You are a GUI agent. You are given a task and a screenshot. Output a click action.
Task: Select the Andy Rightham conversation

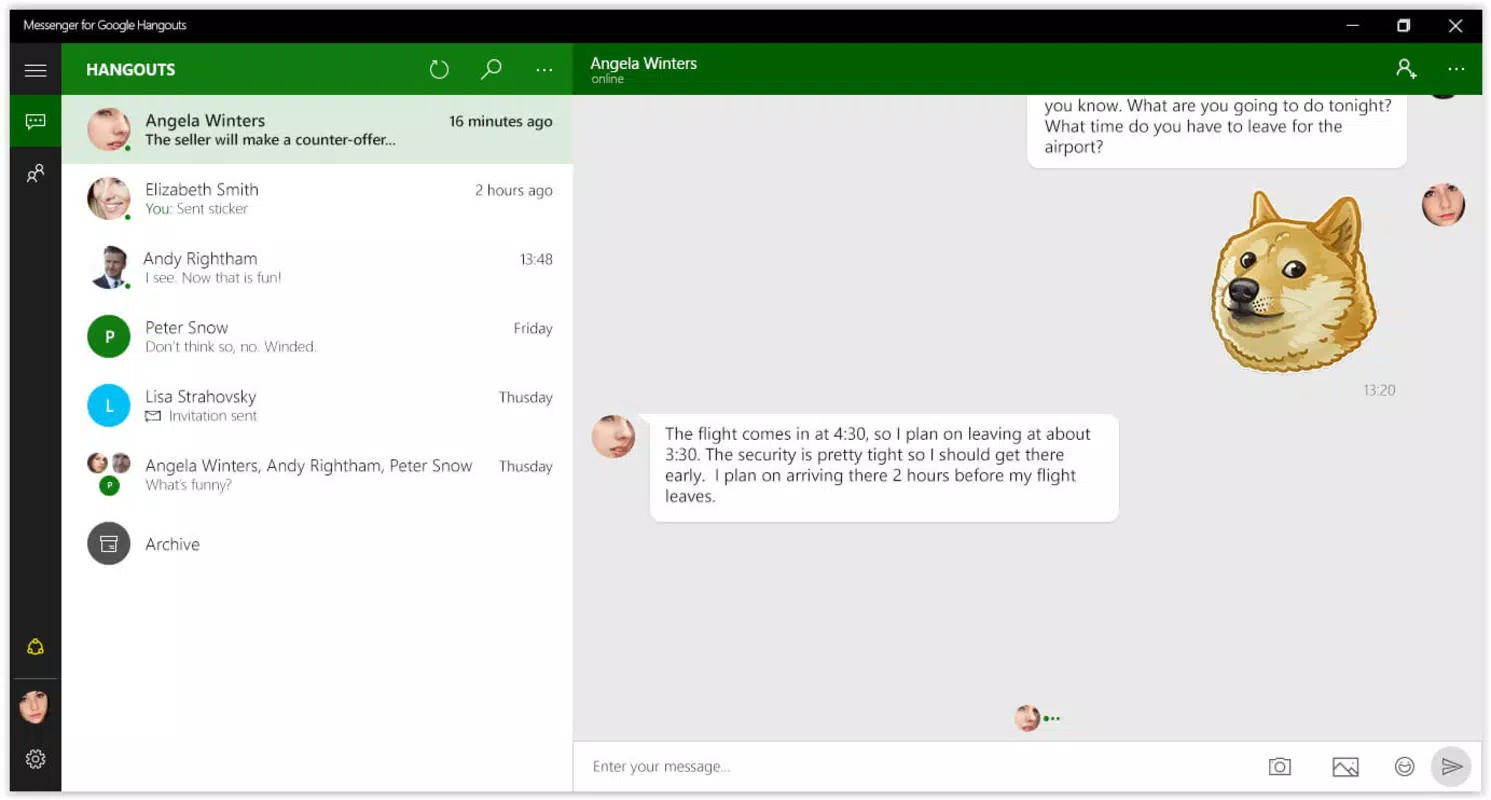point(317,268)
